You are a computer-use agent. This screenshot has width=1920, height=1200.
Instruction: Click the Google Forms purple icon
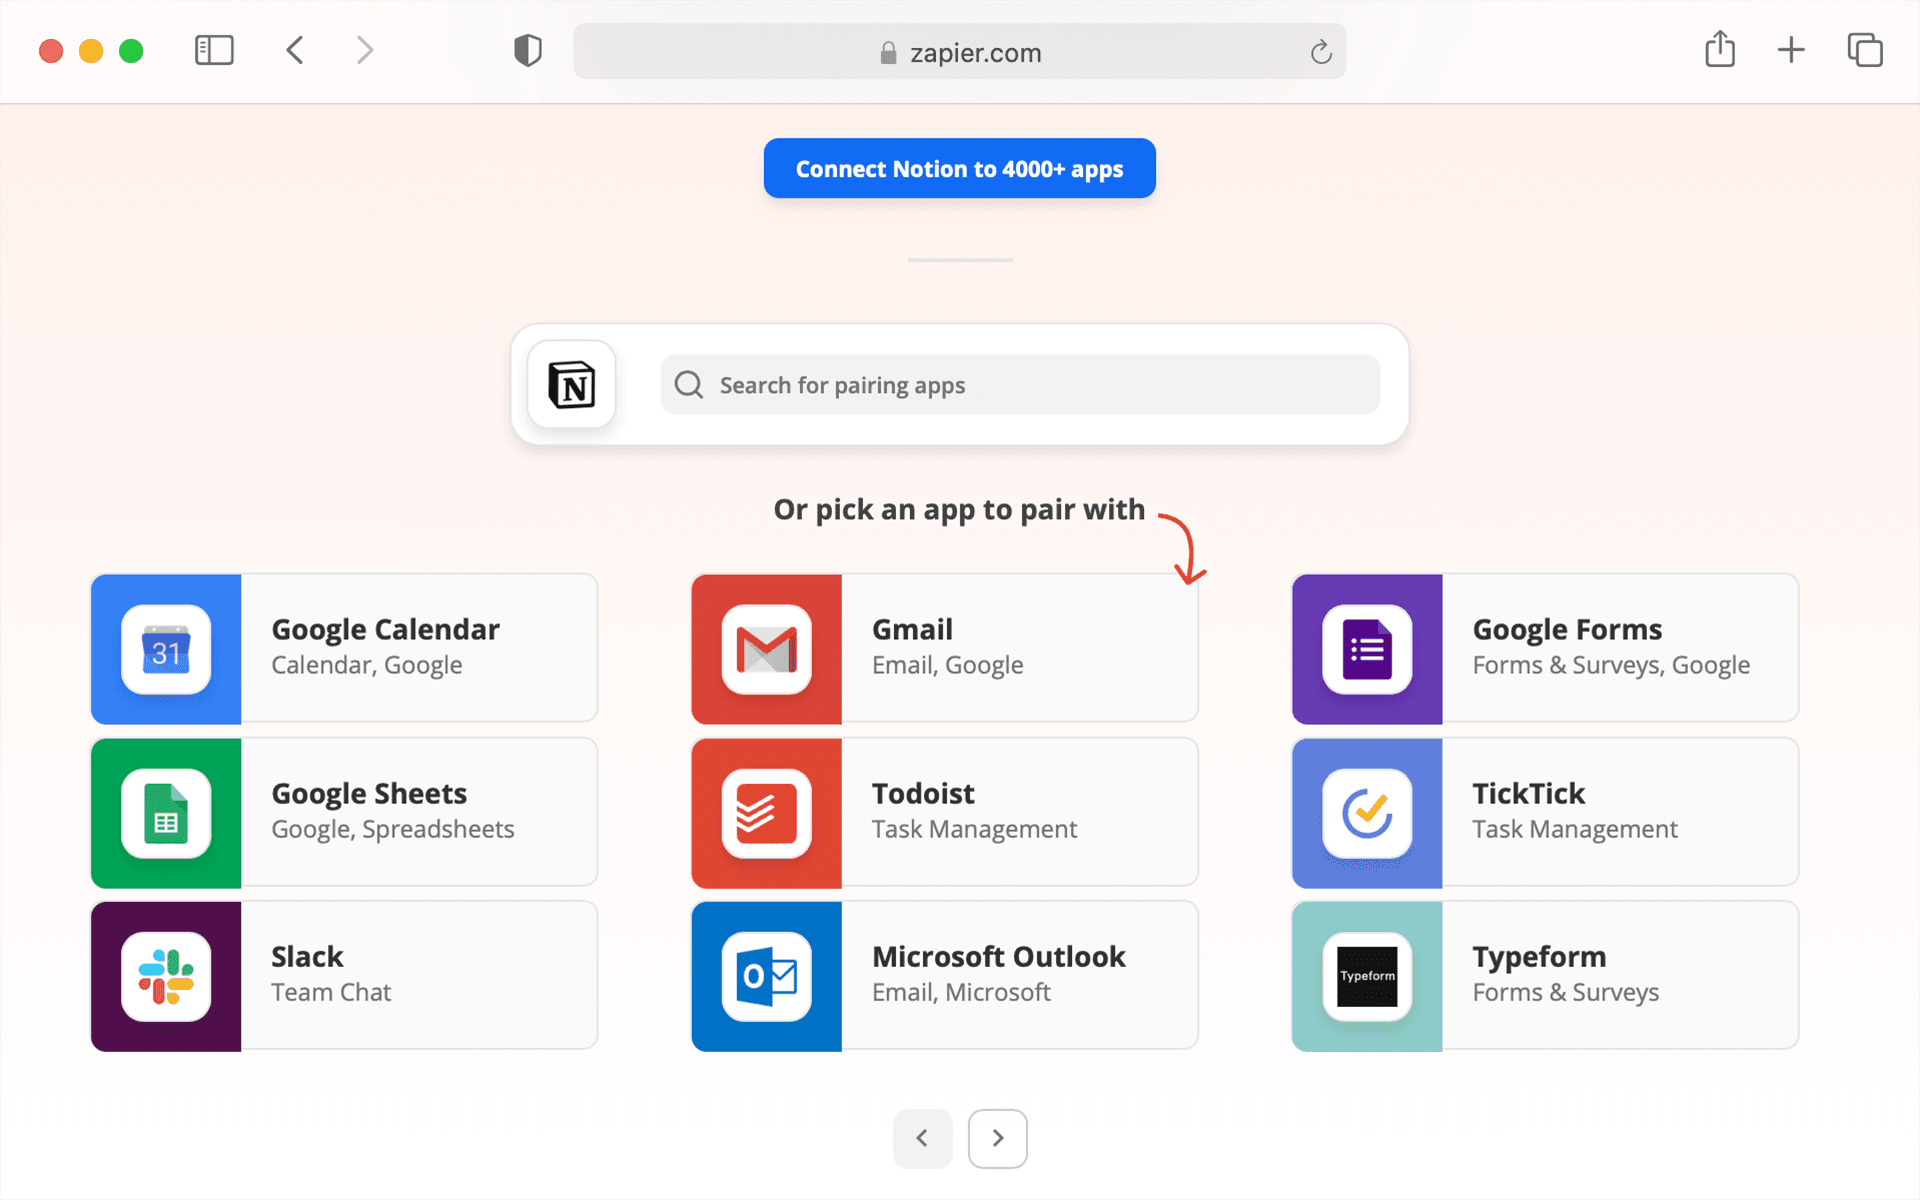click(x=1366, y=649)
